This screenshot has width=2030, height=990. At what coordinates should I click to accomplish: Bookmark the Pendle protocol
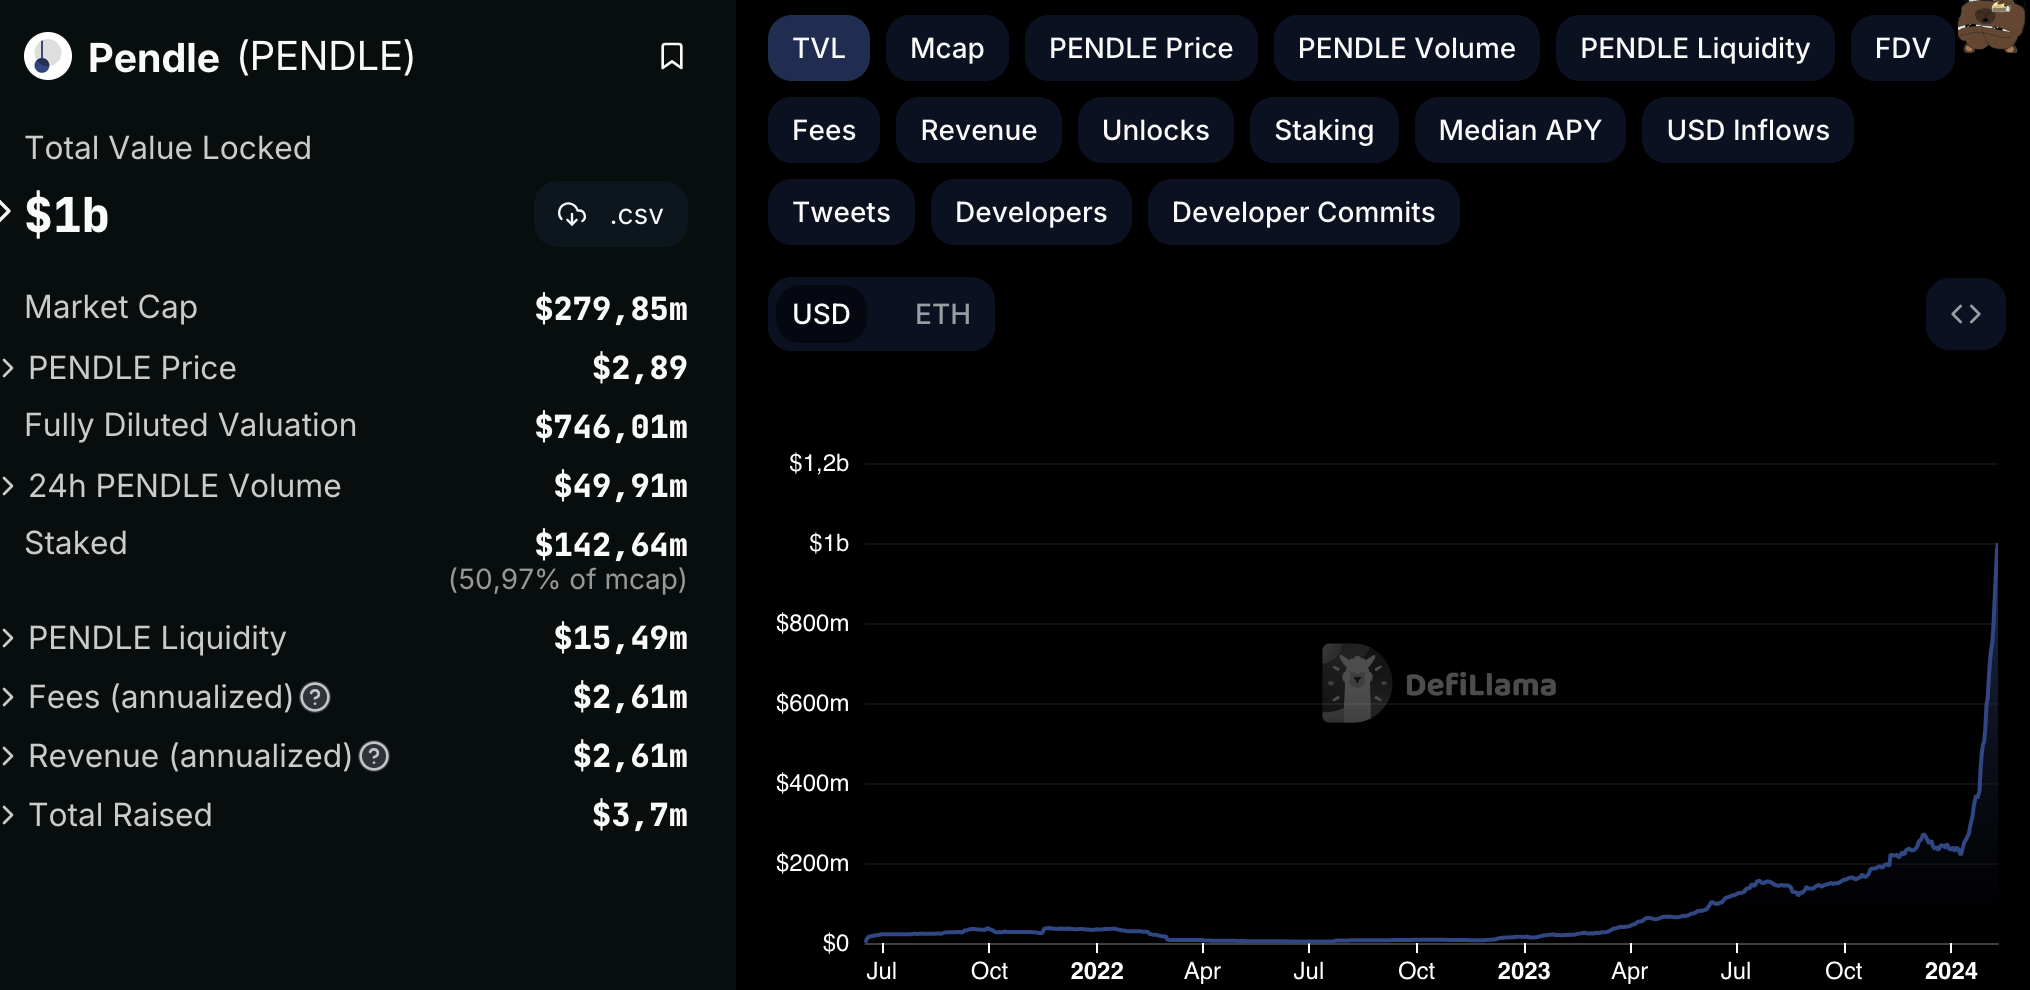pyautogui.click(x=672, y=56)
